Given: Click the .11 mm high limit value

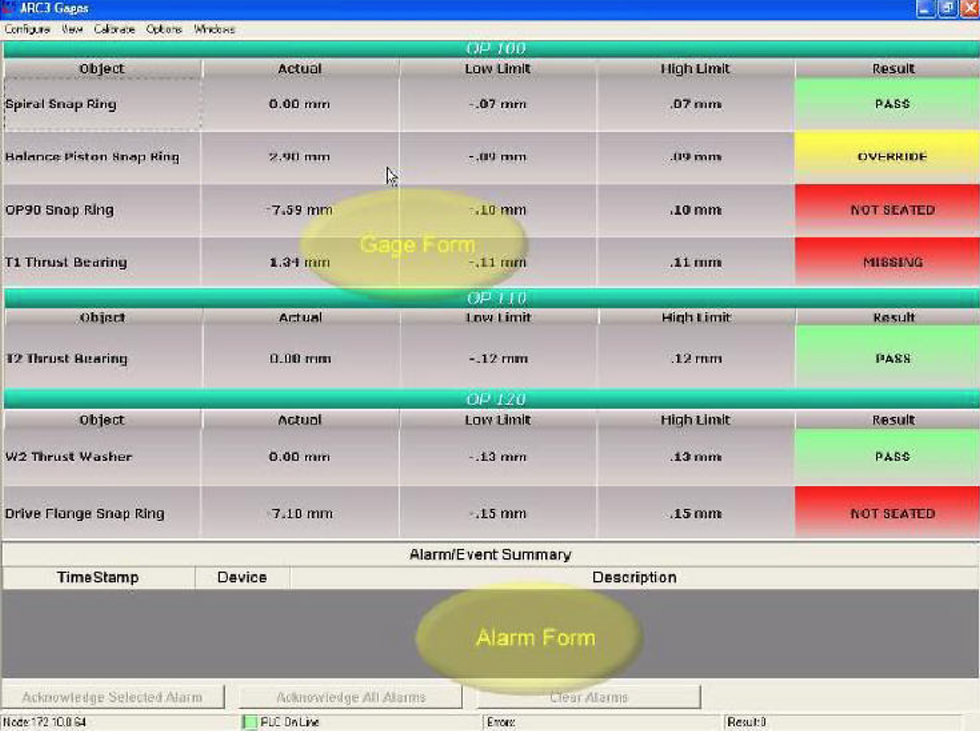Looking at the screenshot, I should 695,262.
